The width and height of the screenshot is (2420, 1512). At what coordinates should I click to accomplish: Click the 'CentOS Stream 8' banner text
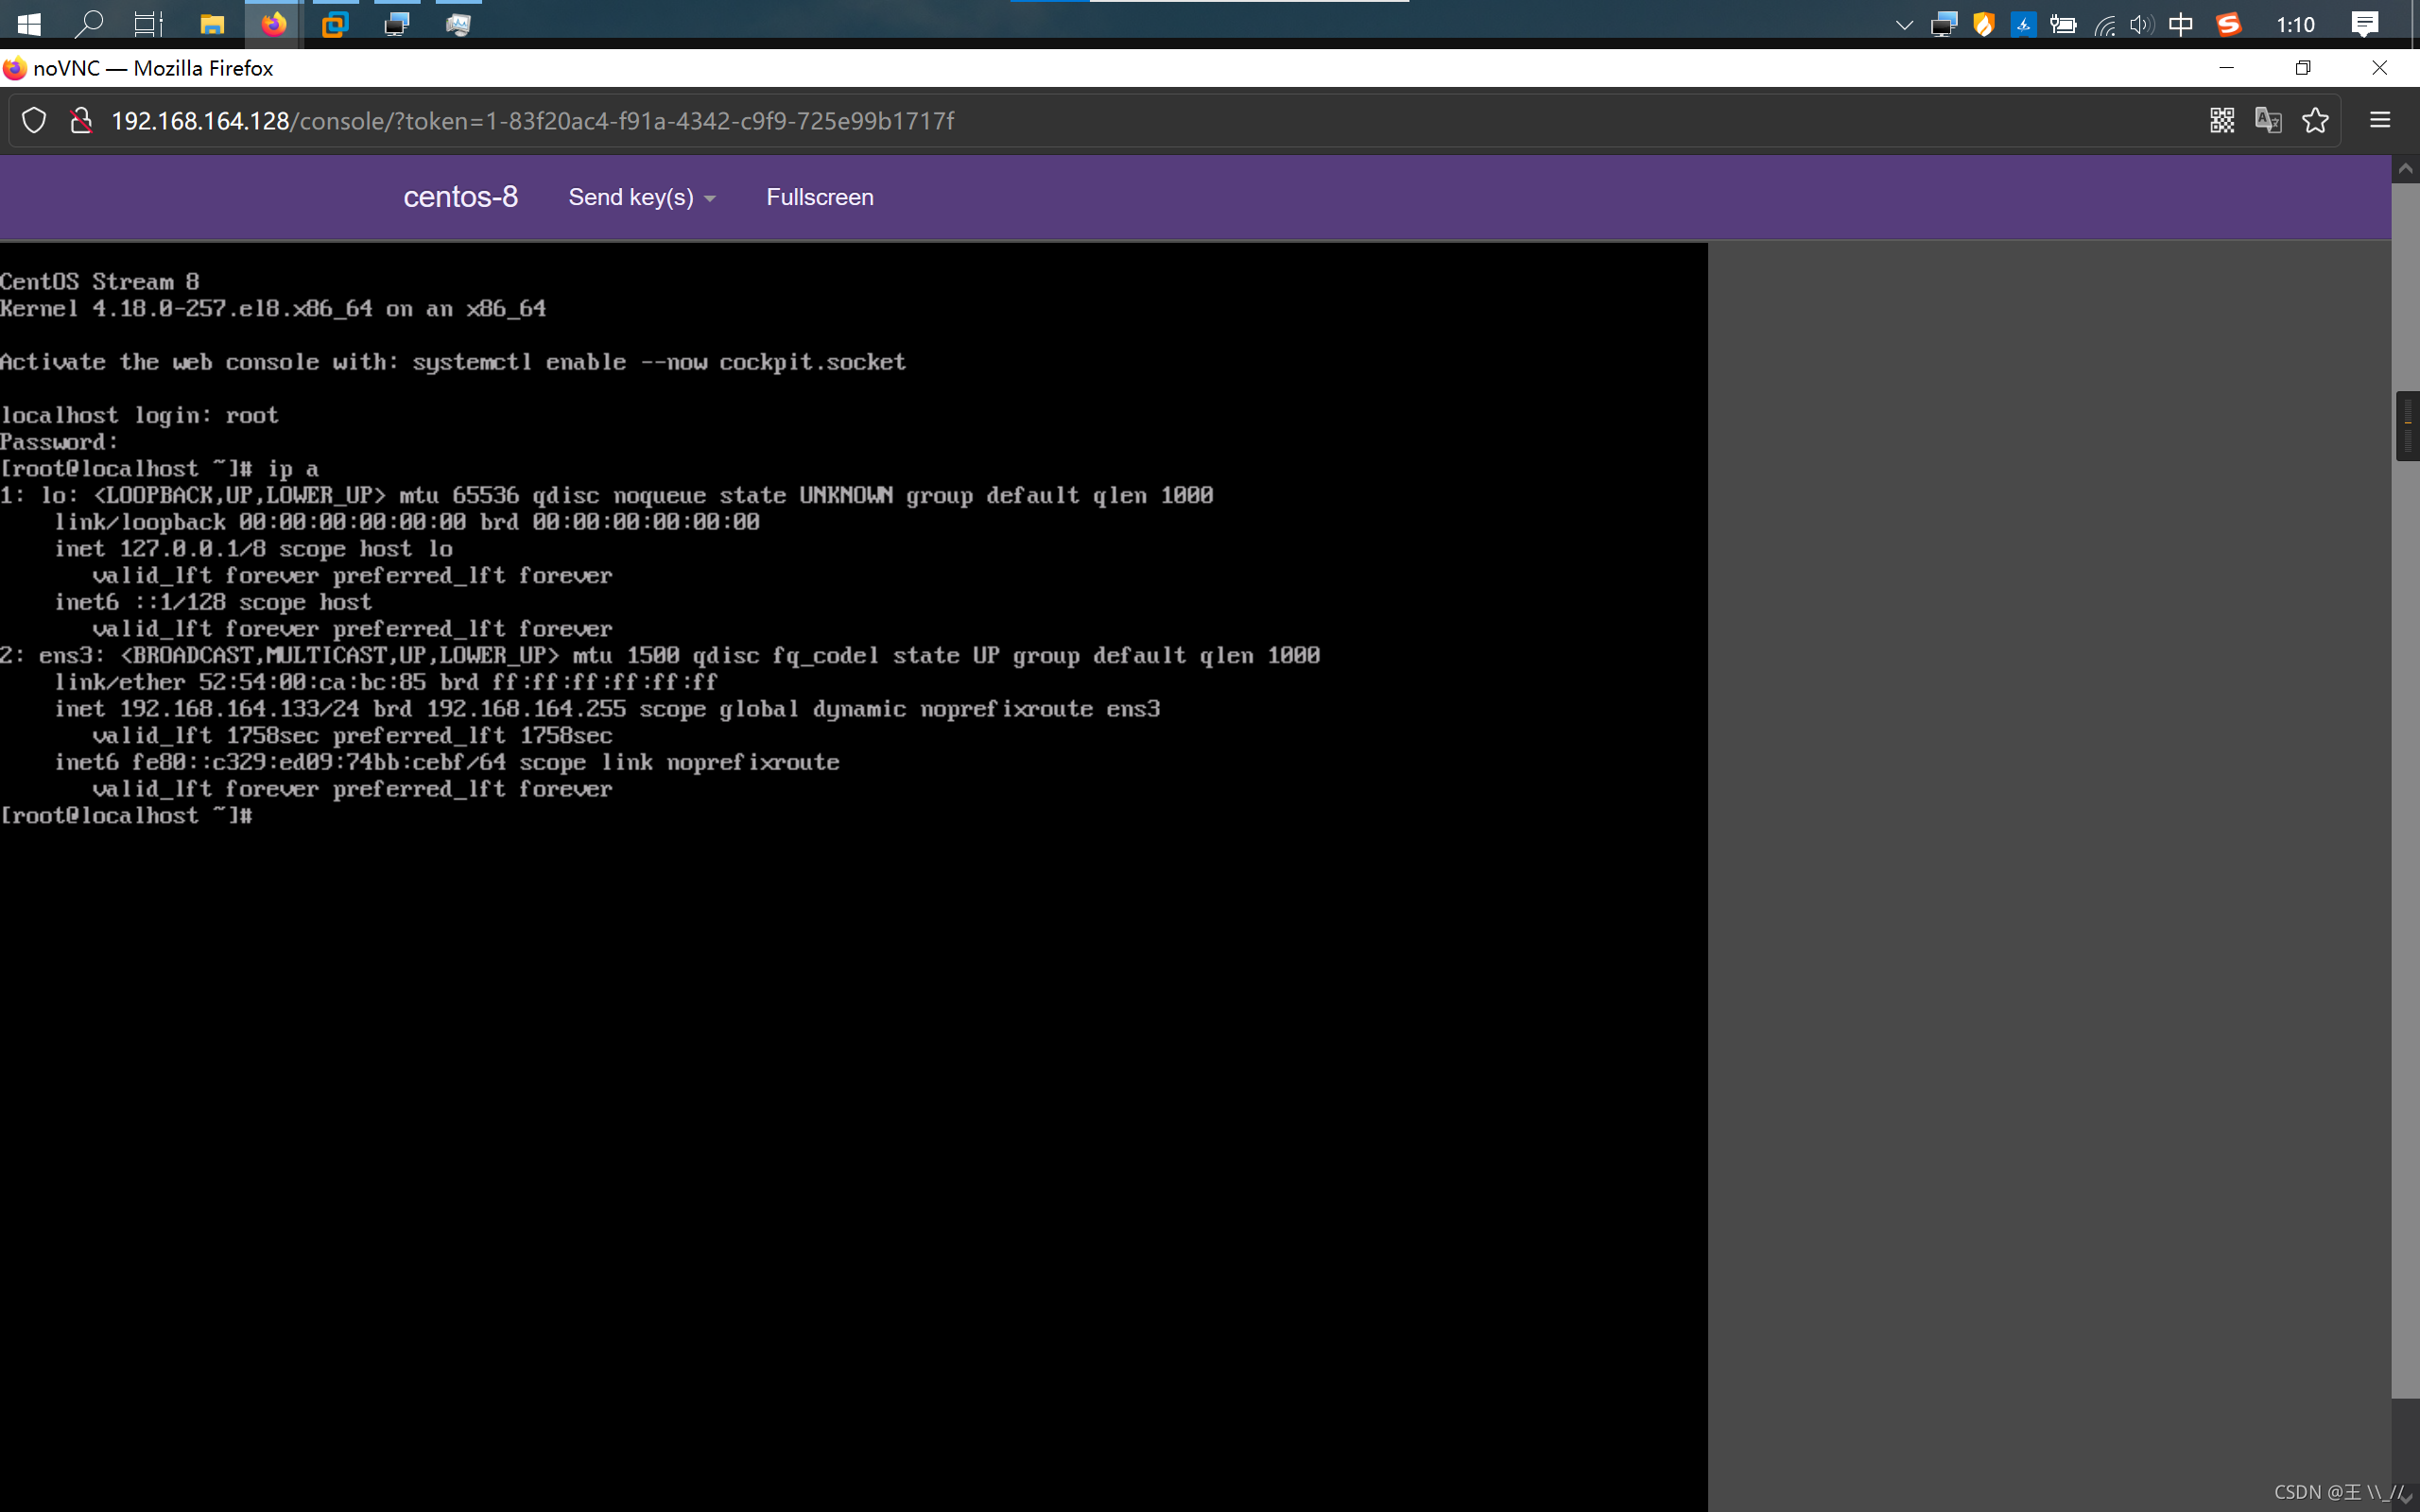100,282
